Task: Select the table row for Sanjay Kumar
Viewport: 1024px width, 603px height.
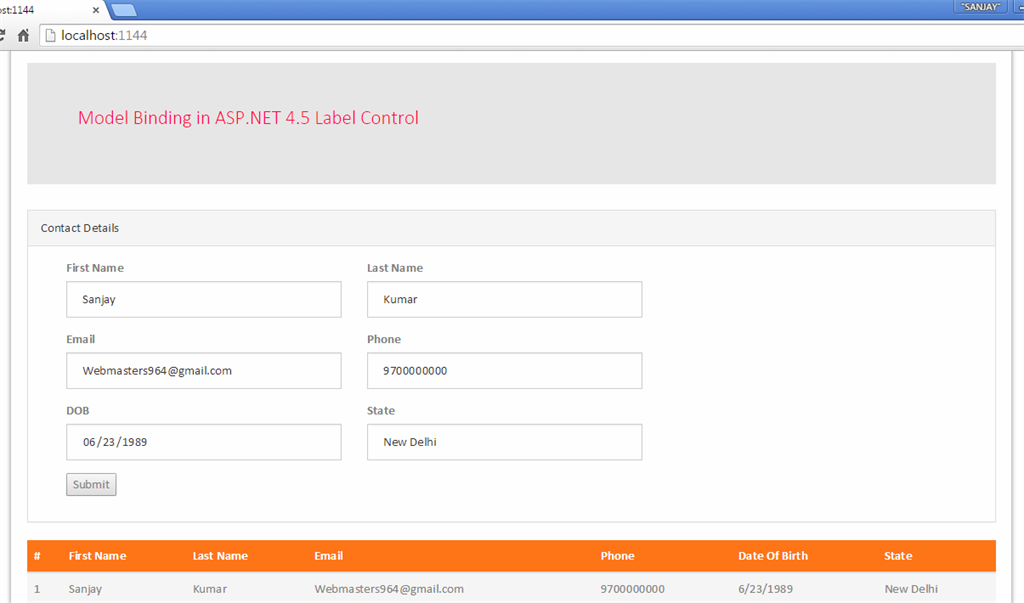Action: [x=400, y=589]
